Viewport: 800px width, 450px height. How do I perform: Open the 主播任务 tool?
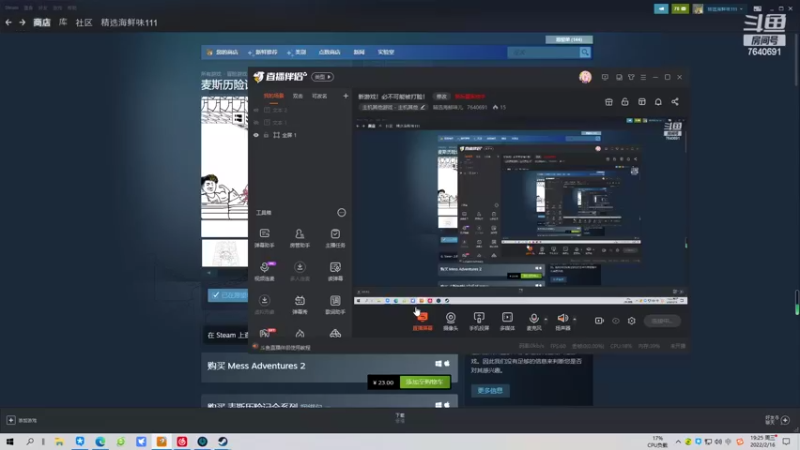click(335, 238)
